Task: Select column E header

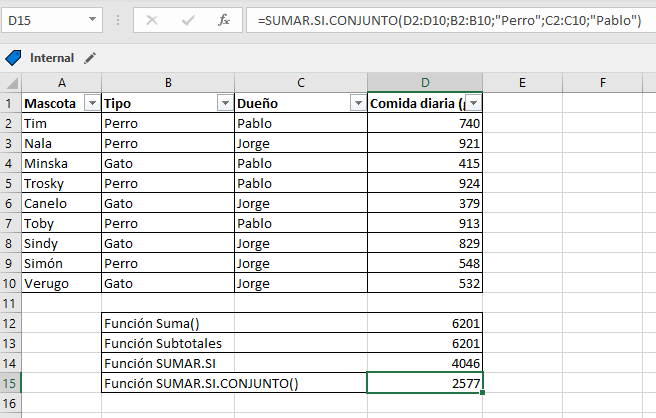Action: pos(522,83)
